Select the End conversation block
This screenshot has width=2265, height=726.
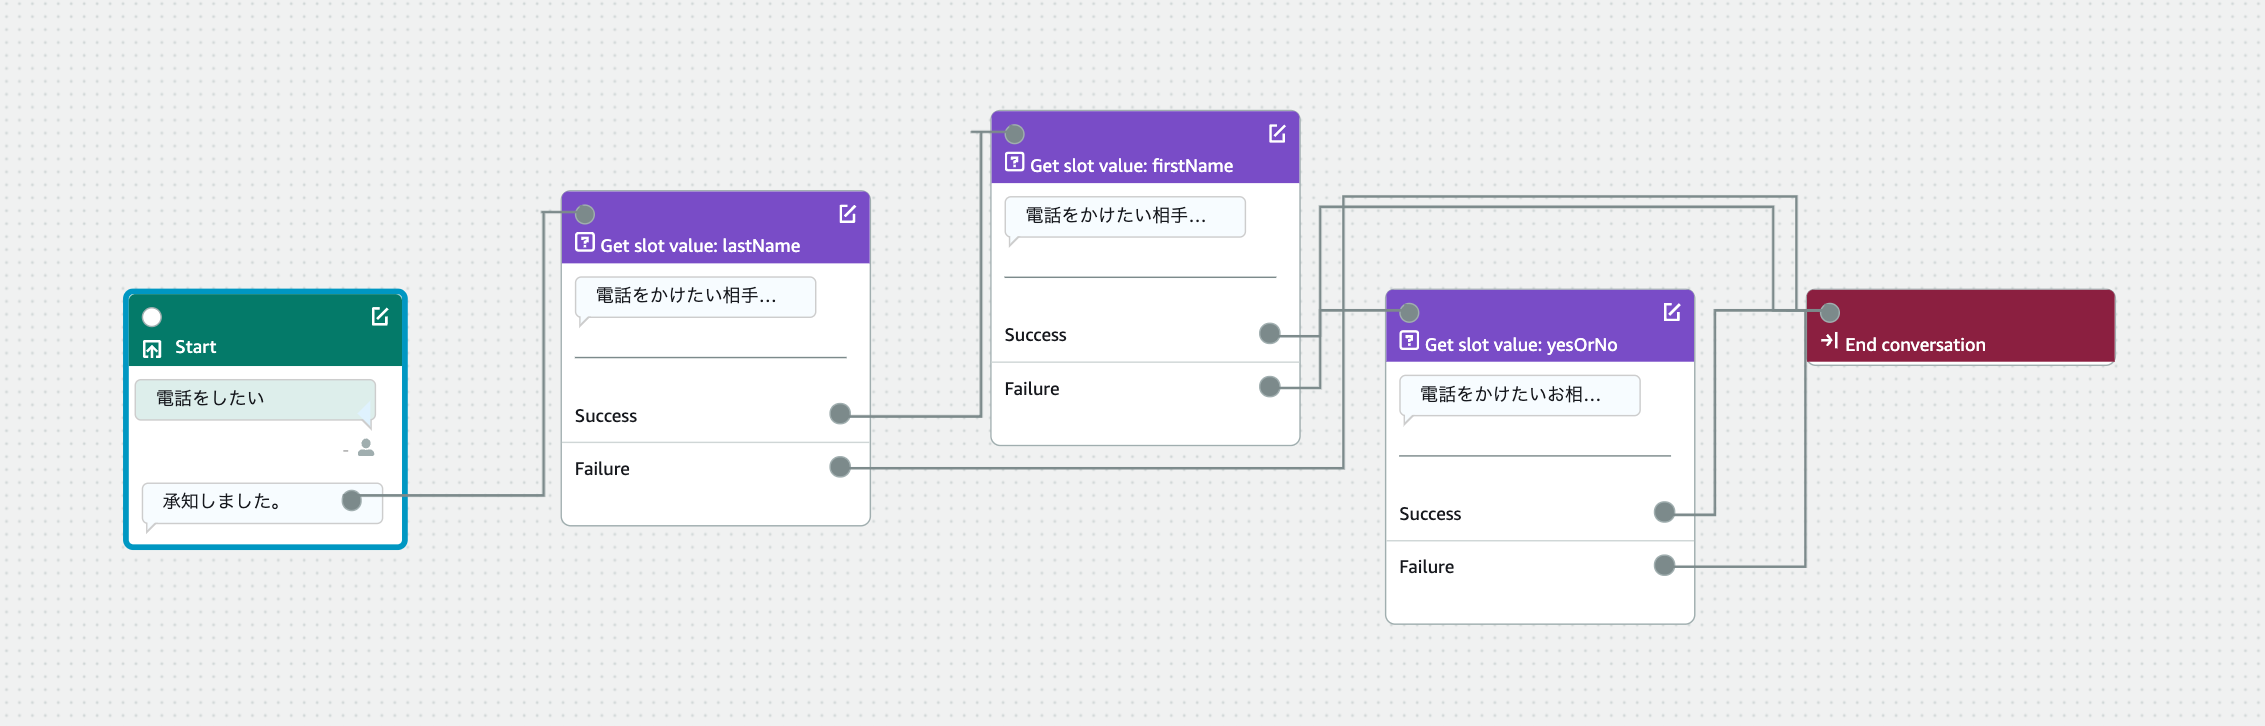[1960, 327]
